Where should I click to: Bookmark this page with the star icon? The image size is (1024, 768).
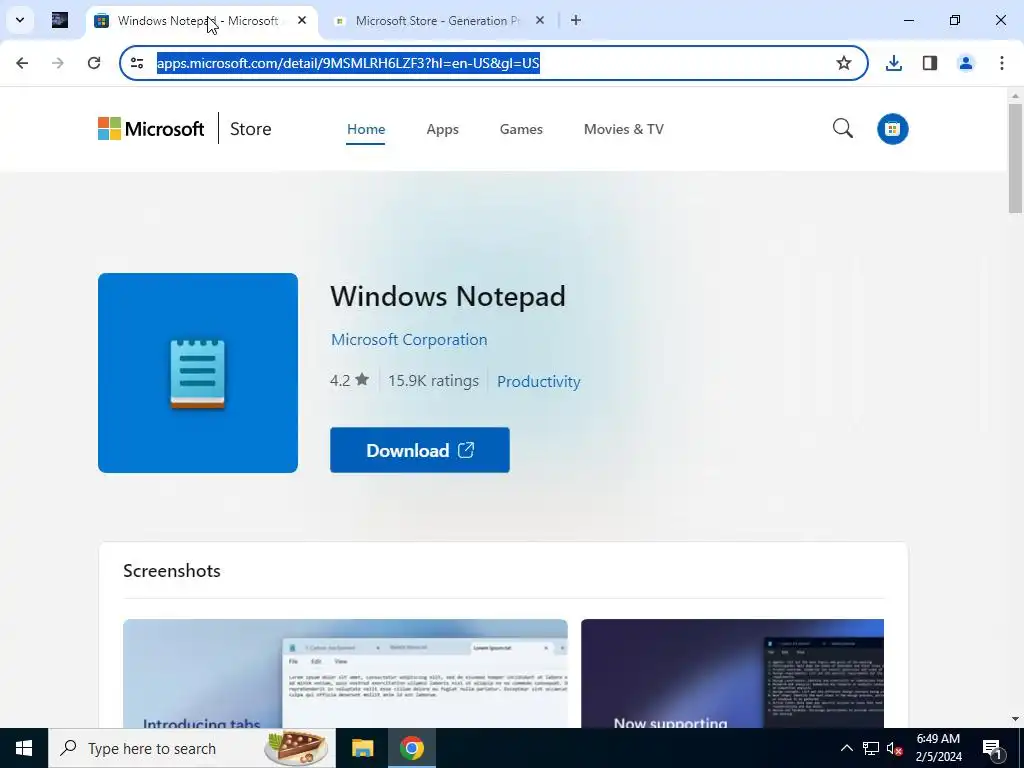[x=844, y=63]
